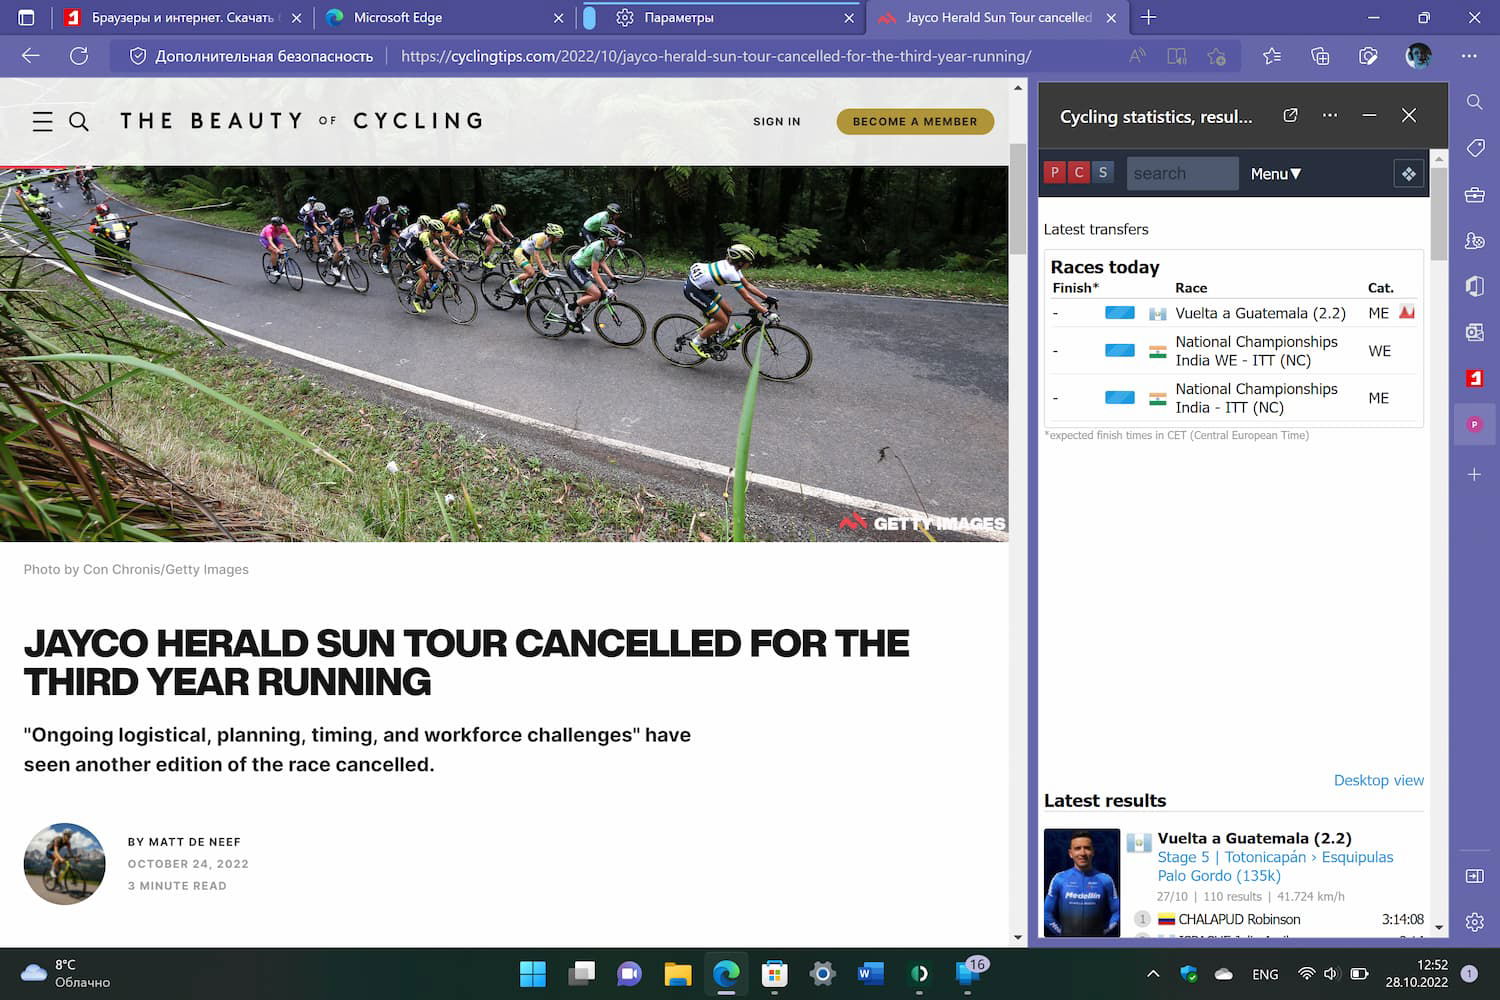Open National Championships India WE - ITT race
The height and width of the screenshot is (1000, 1500).
pyautogui.click(x=1256, y=351)
